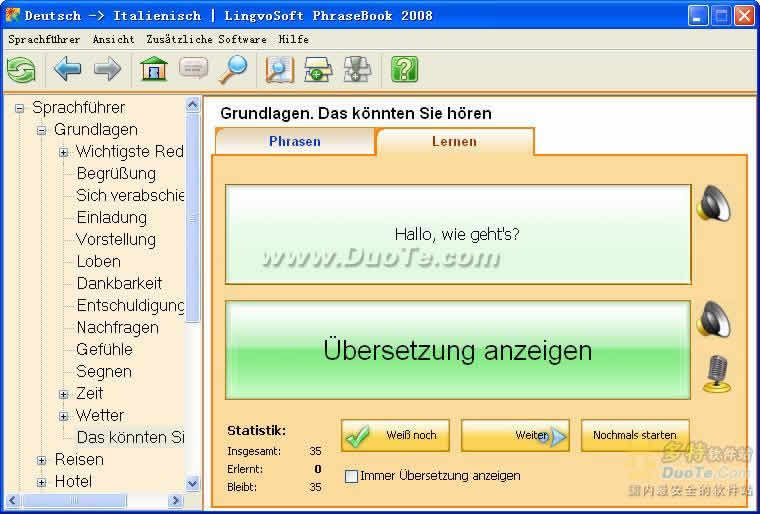760x514 pixels.
Task: Expand the Wetter tree node
Action: [63, 416]
